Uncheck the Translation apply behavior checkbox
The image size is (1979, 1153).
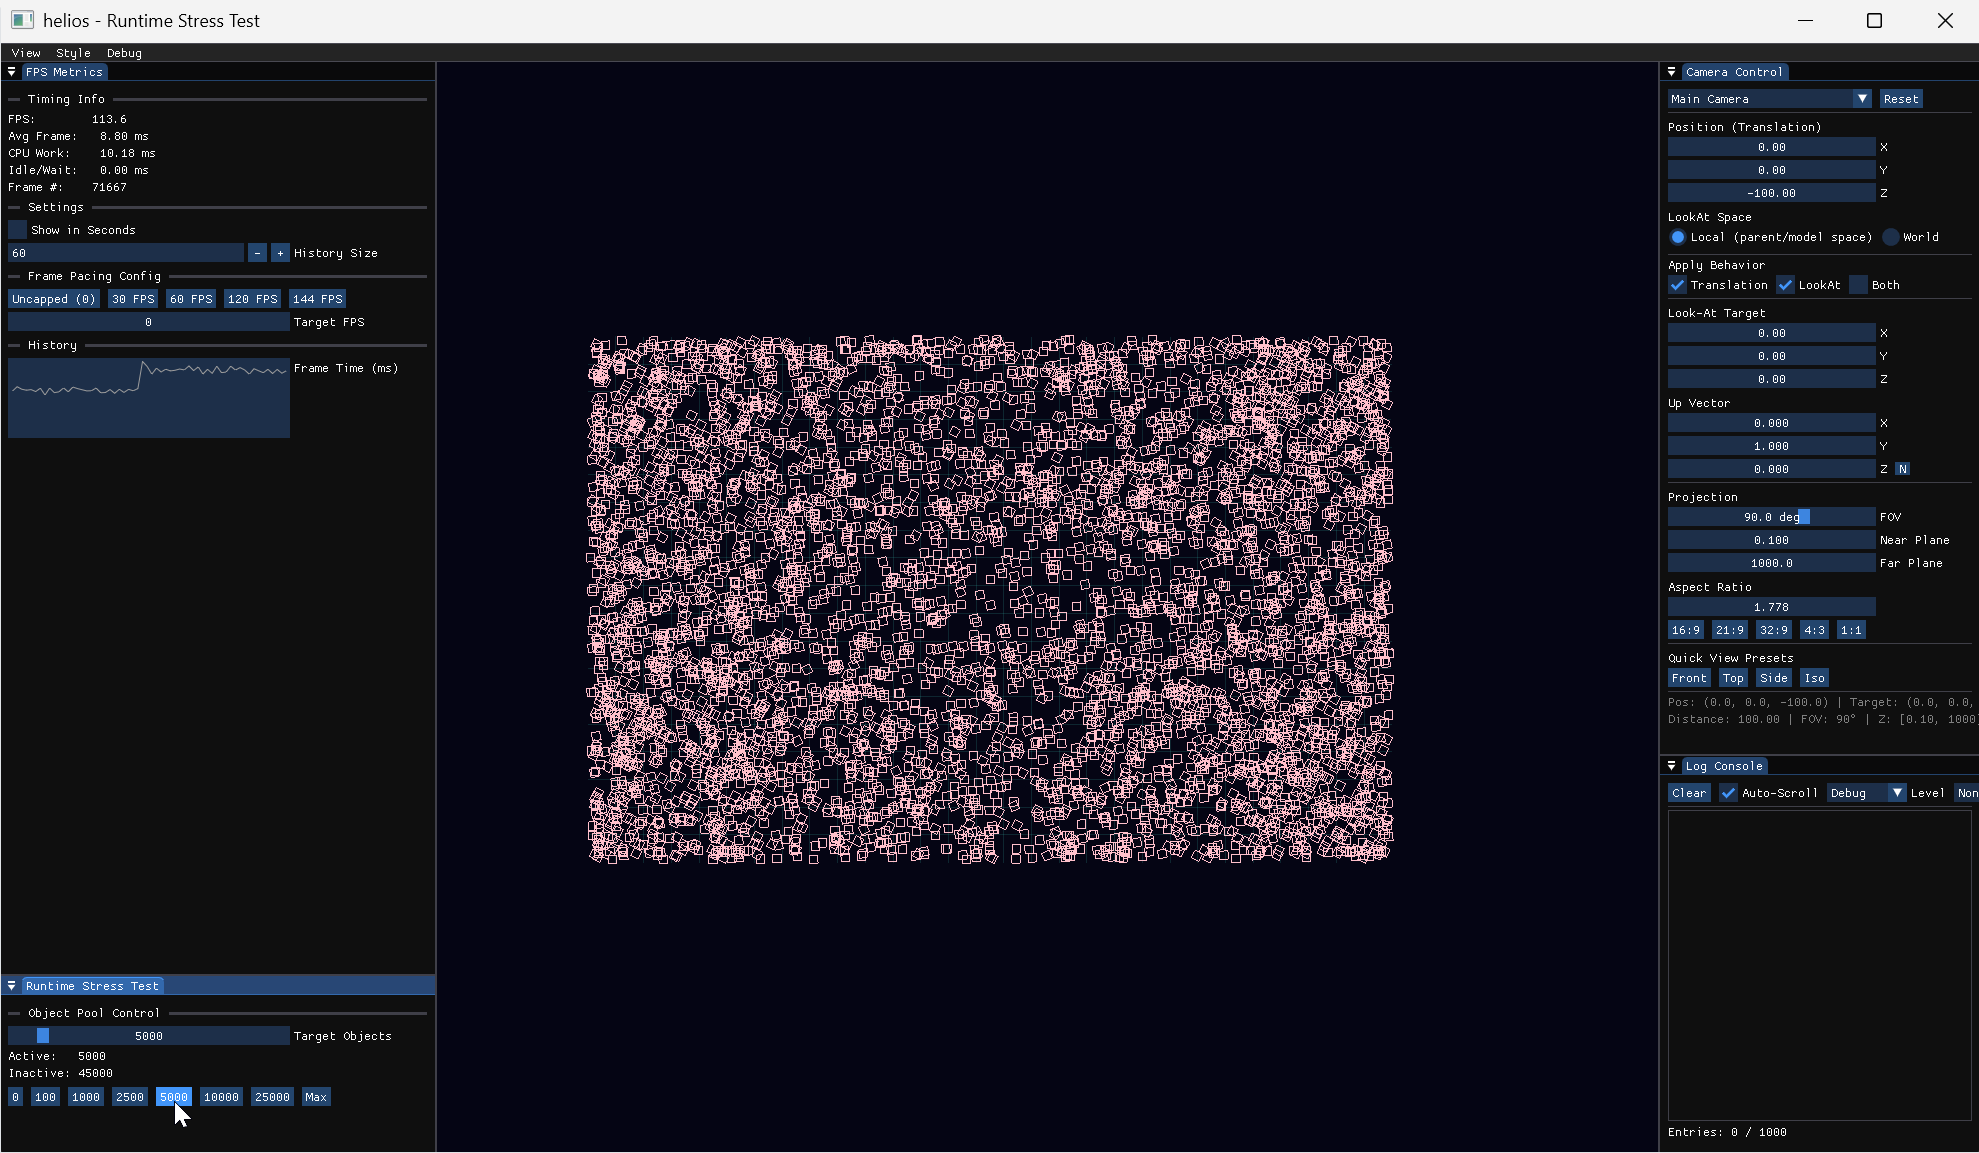pyautogui.click(x=1677, y=285)
